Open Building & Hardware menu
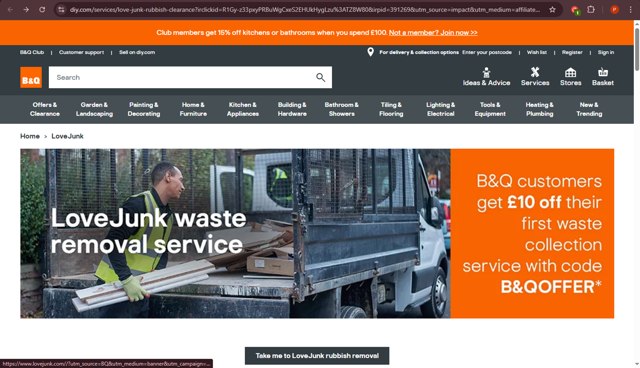Viewport: 640px width, 368px height. click(x=292, y=109)
